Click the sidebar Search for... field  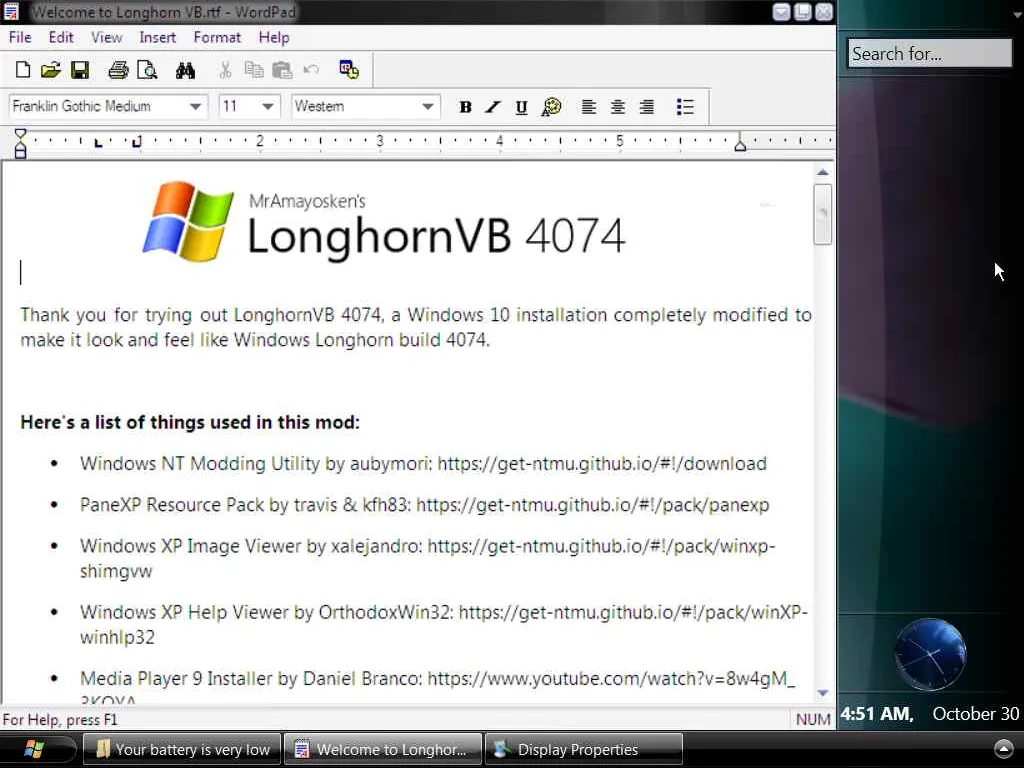[x=930, y=54]
